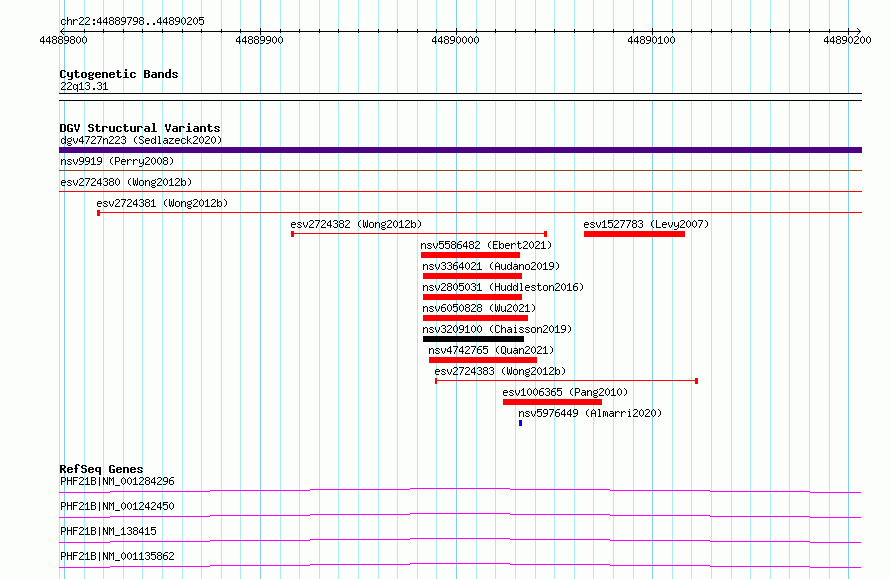Open the nsv3209100 (Chaisson2019) variant label
The width and height of the screenshot is (890, 579).
pyautogui.click(x=497, y=329)
